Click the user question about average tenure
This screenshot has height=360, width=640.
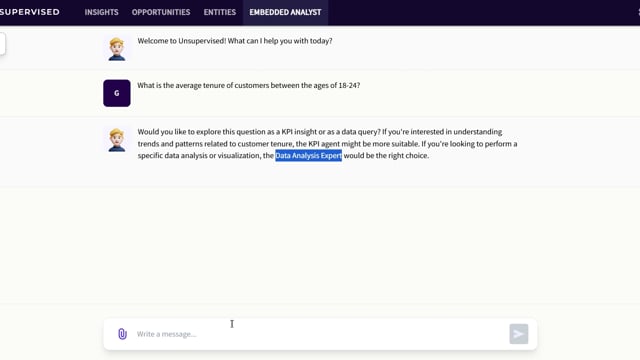point(249,85)
